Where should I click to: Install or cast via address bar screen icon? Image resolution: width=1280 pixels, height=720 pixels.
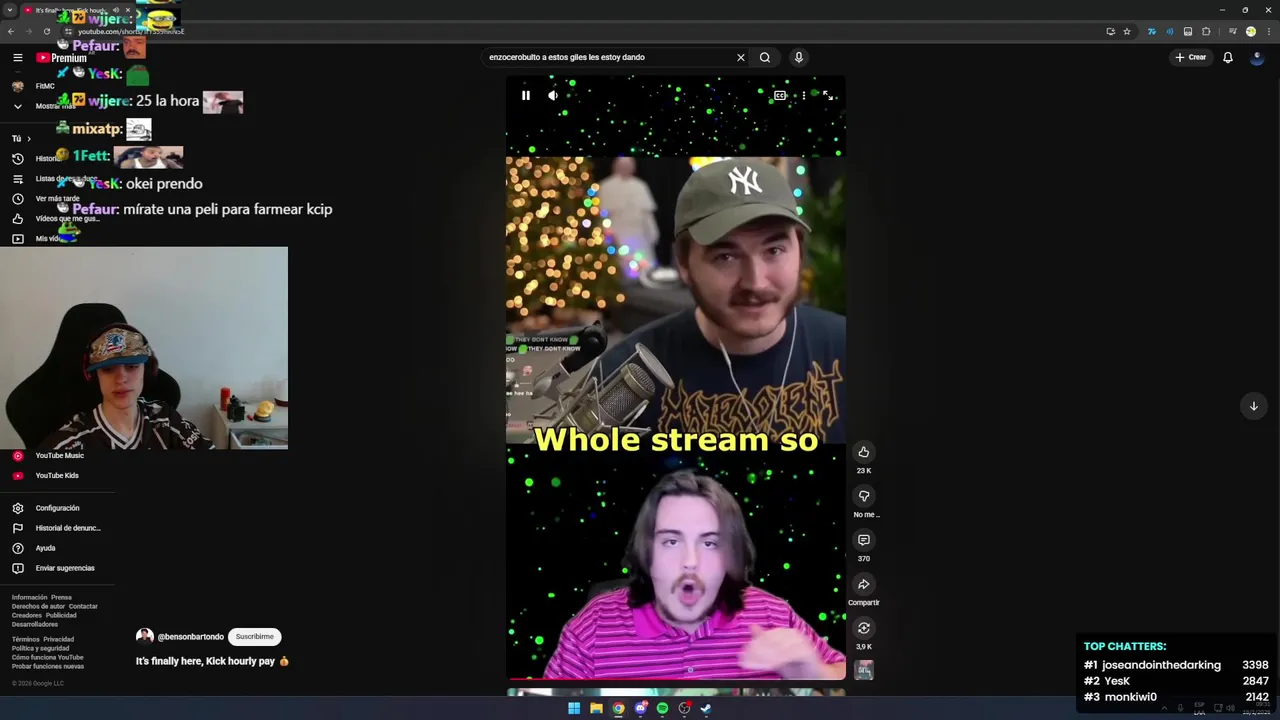(x=1110, y=31)
